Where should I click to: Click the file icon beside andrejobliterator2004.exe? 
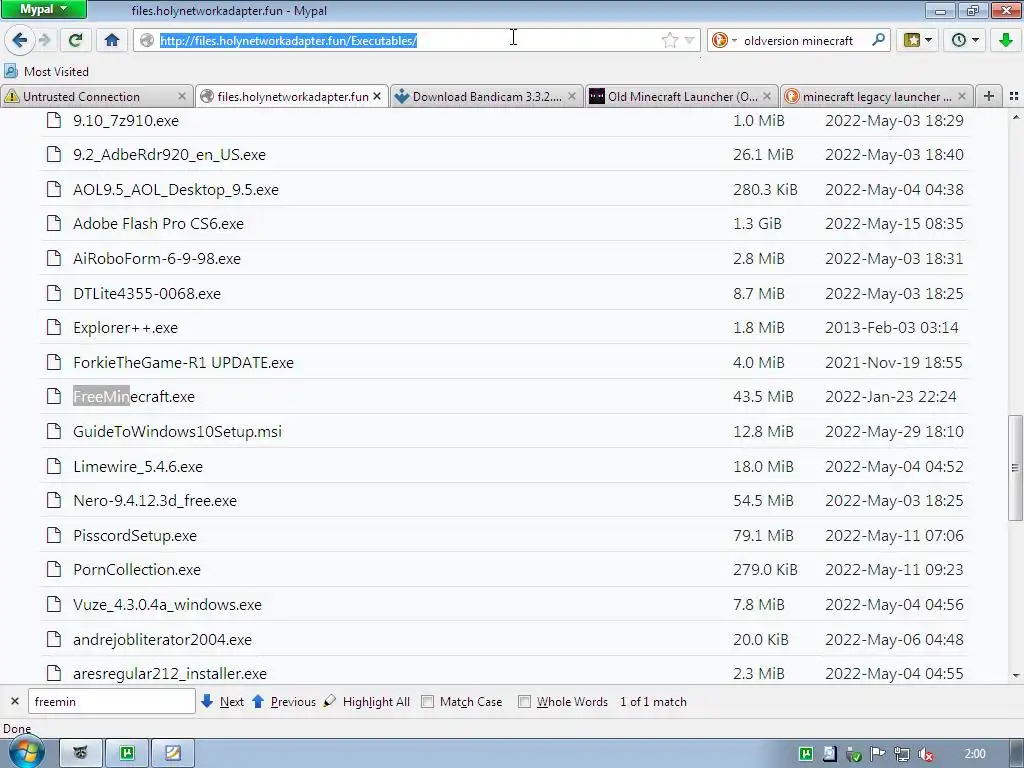[54, 639]
